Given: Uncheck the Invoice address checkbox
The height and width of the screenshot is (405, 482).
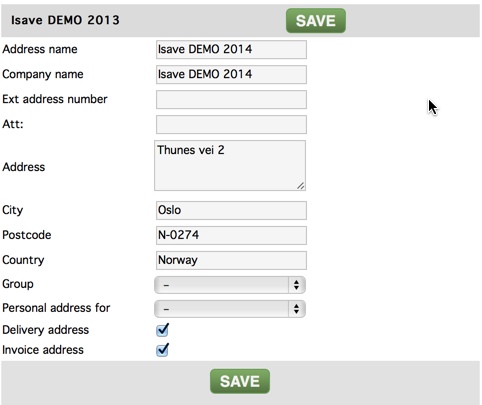Looking at the screenshot, I should point(162,350).
